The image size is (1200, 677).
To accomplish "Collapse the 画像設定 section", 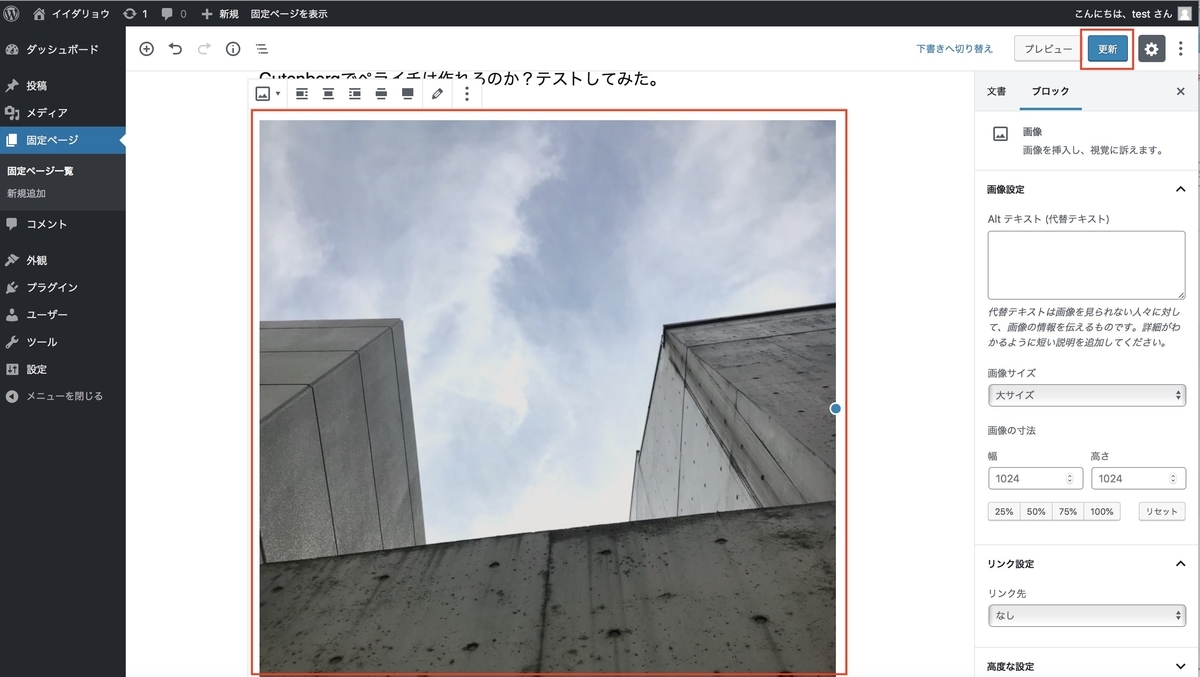I will coord(1086,189).
